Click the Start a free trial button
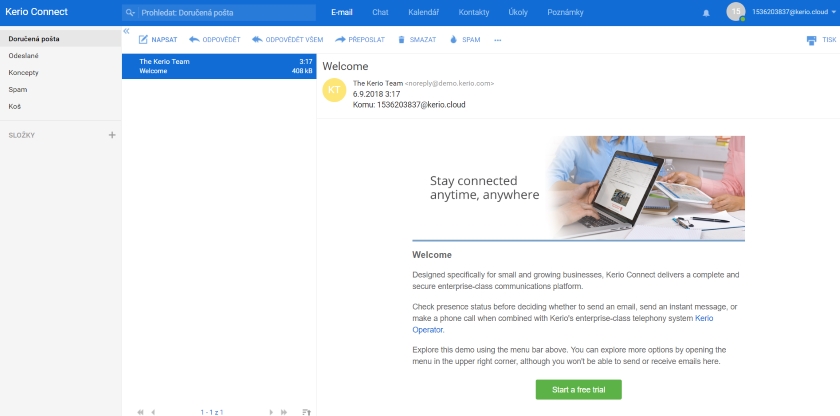 click(x=579, y=390)
